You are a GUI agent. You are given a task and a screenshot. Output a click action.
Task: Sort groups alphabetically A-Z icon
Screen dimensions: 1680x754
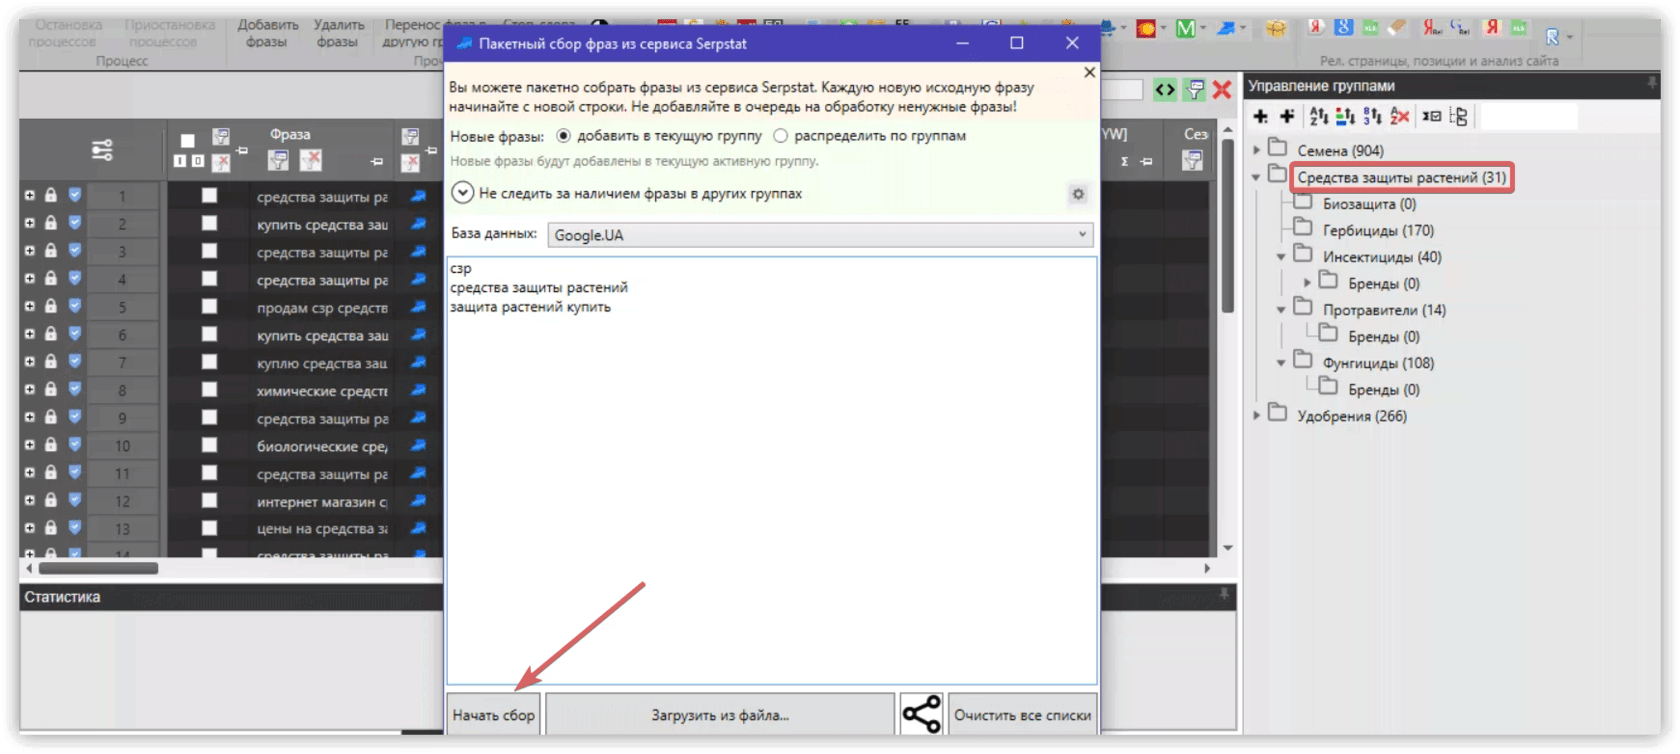pos(1319,117)
